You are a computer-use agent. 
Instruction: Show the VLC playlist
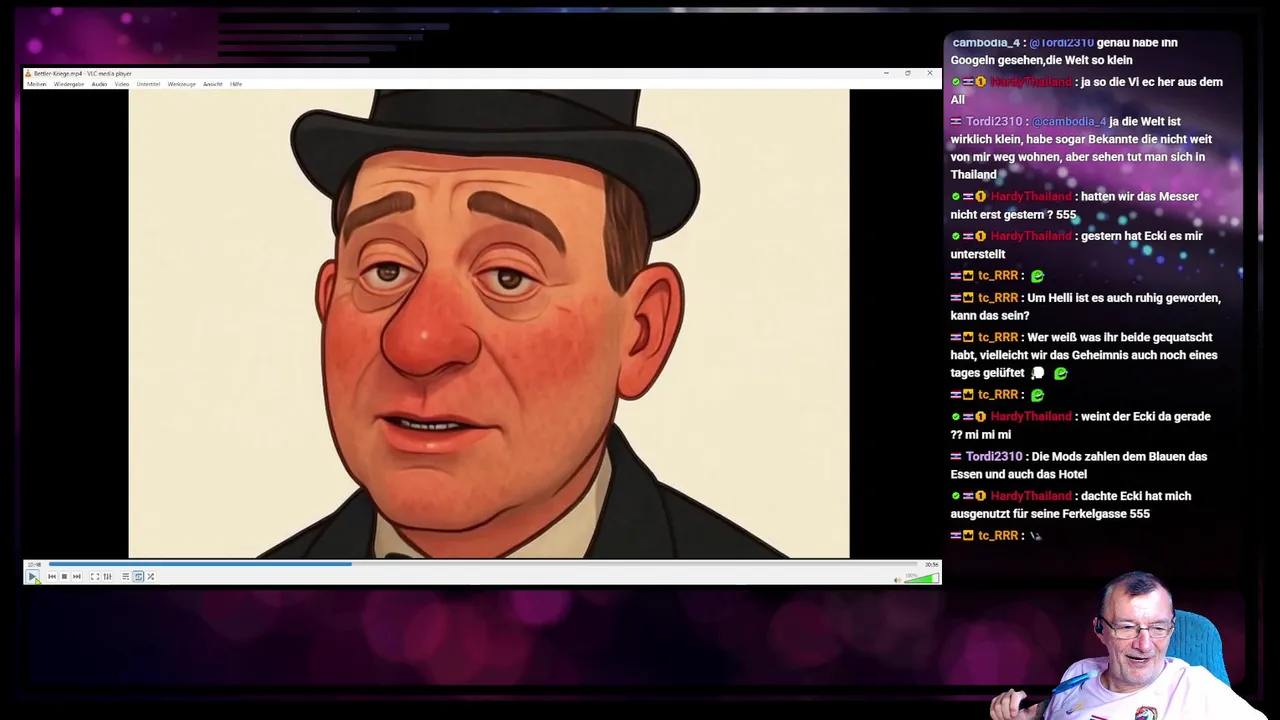point(125,577)
